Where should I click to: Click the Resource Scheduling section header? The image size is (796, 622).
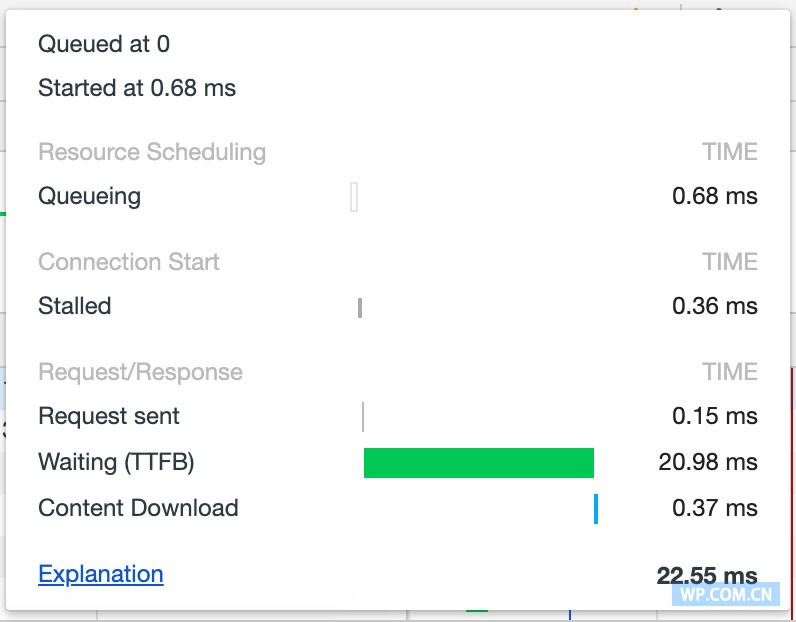152,152
